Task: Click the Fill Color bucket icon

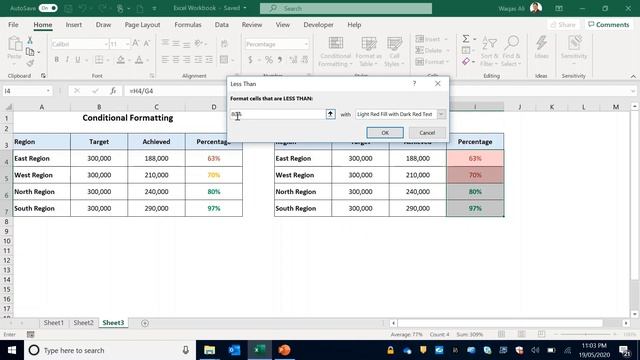Action: (121, 60)
